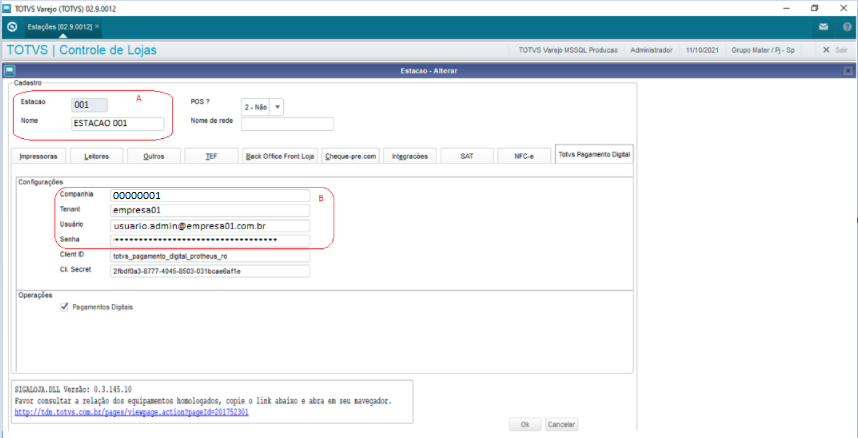Switch to the Impressoras tab
The width and height of the screenshot is (858, 438).
click(x=38, y=156)
